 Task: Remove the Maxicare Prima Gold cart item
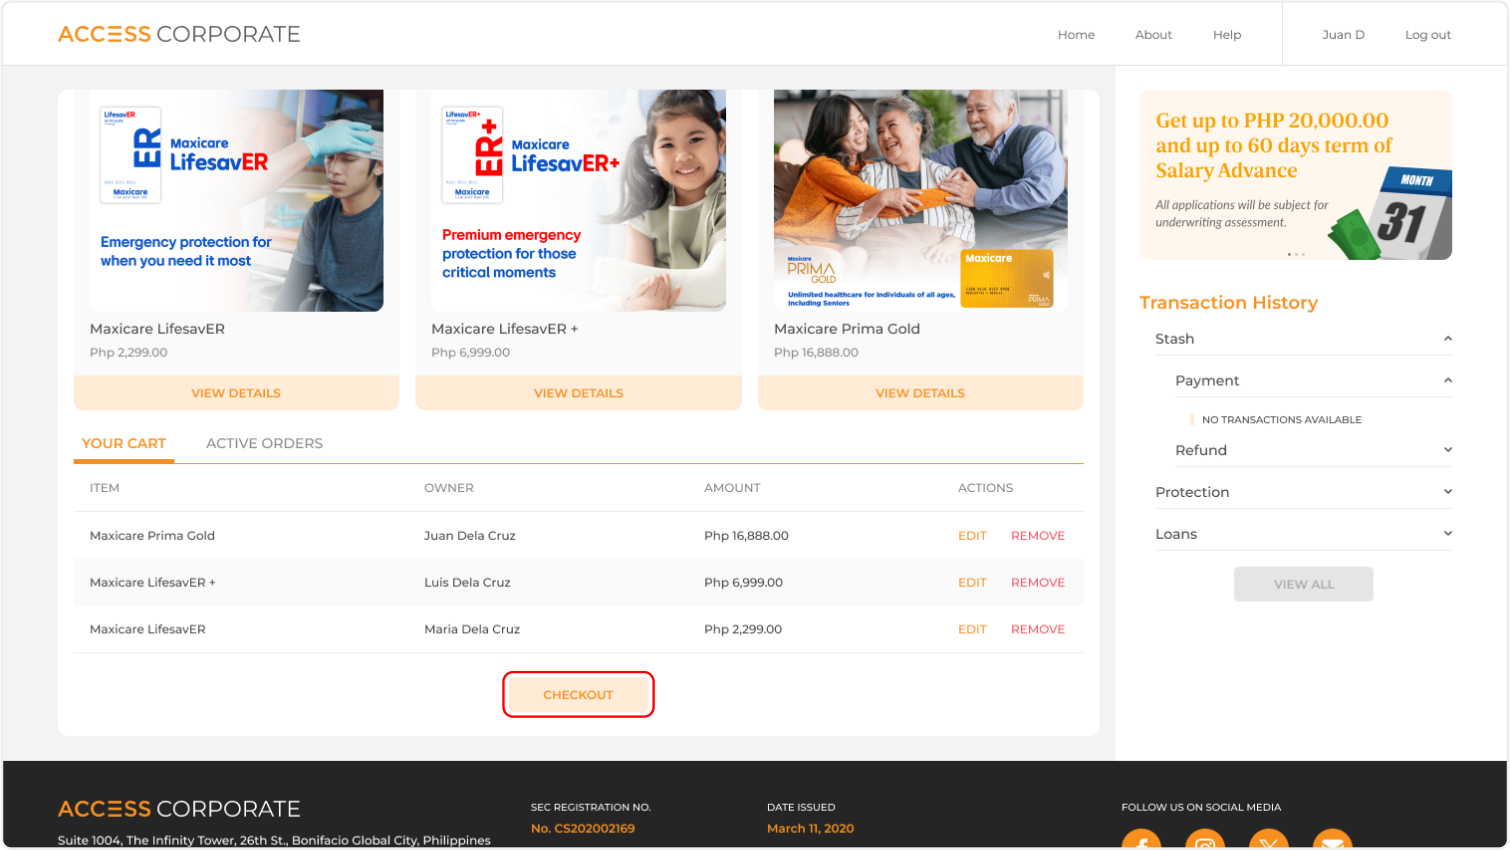coord(1038,536)
